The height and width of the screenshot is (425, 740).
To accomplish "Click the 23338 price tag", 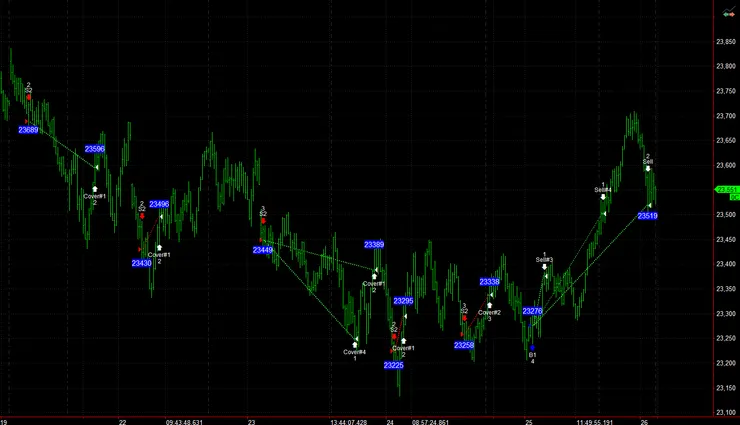I will [x=489, y=282].
